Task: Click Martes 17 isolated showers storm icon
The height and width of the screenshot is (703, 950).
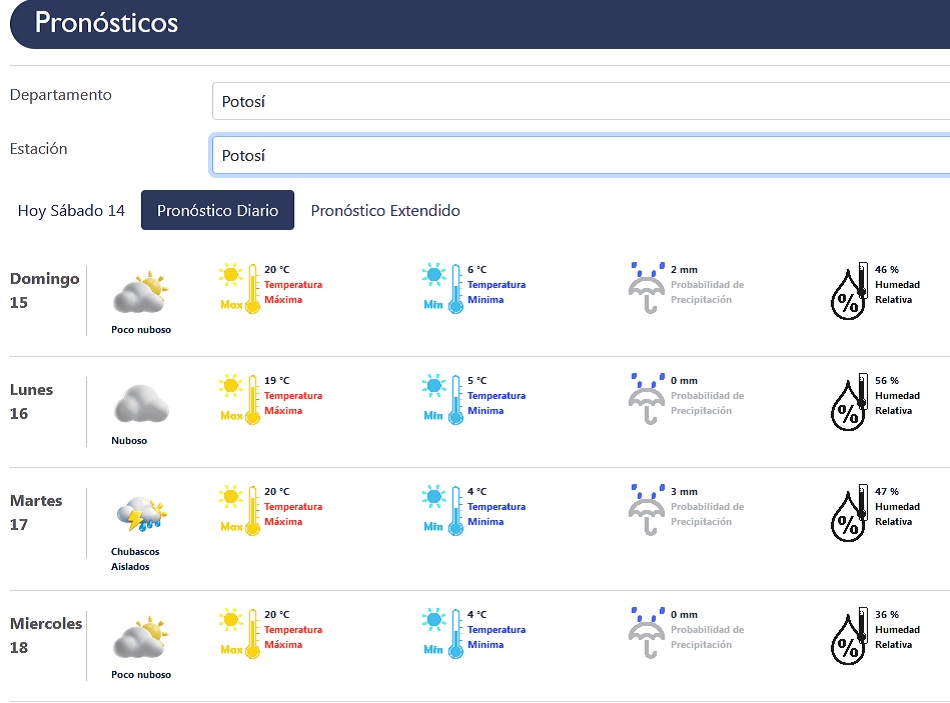Action: click(140, 514)
